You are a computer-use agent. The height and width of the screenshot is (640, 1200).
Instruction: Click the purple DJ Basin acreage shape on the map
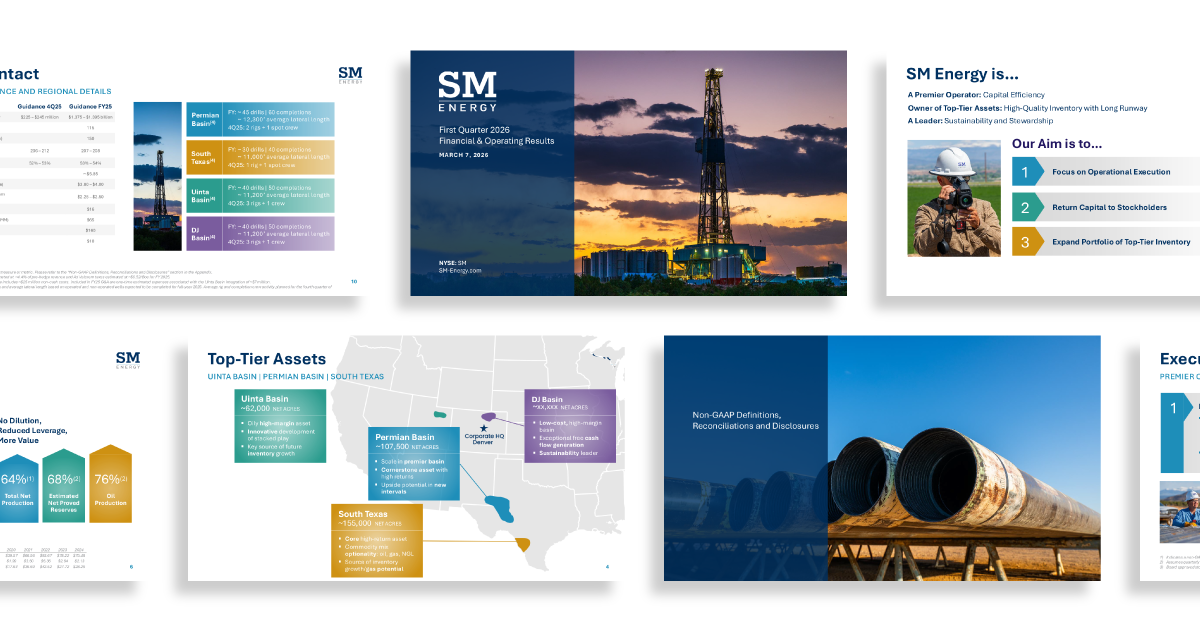click(487, 416)
